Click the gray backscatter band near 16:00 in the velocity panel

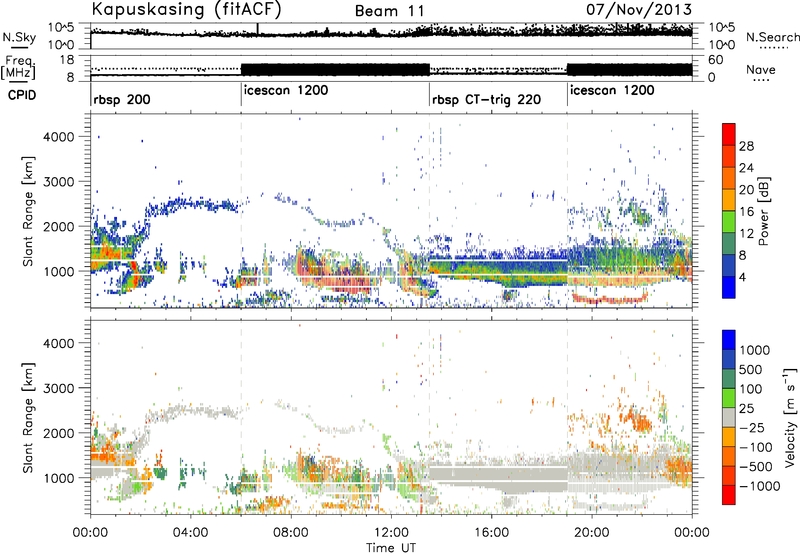click(497, 477)
